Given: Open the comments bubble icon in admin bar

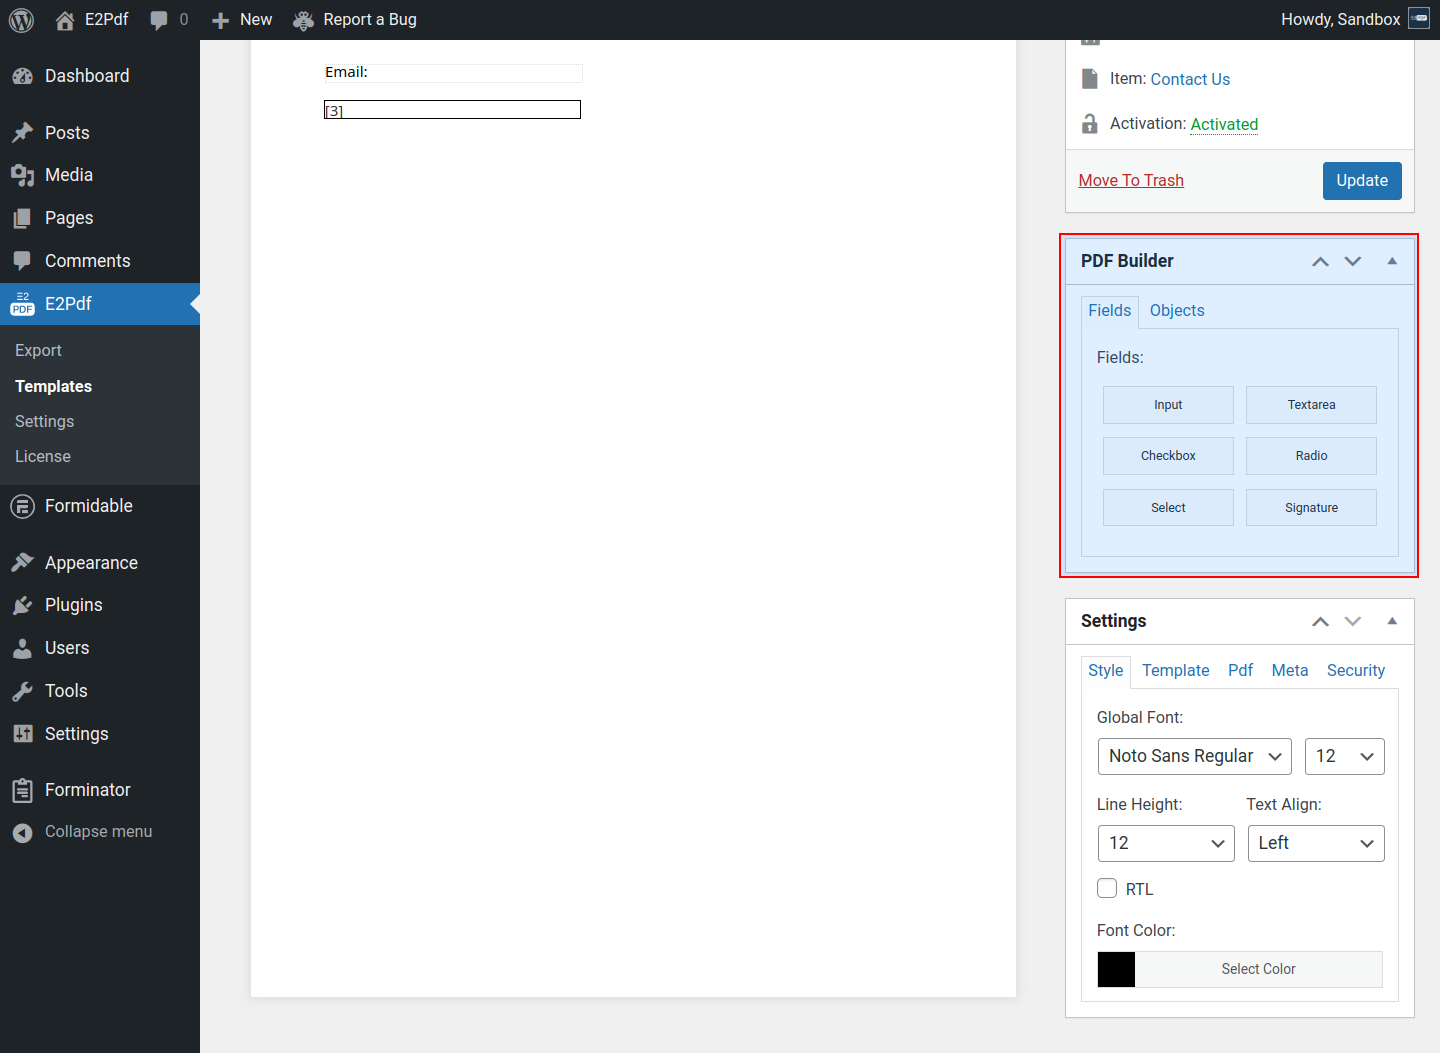Looking at the screenshot, I should point(159,20).
